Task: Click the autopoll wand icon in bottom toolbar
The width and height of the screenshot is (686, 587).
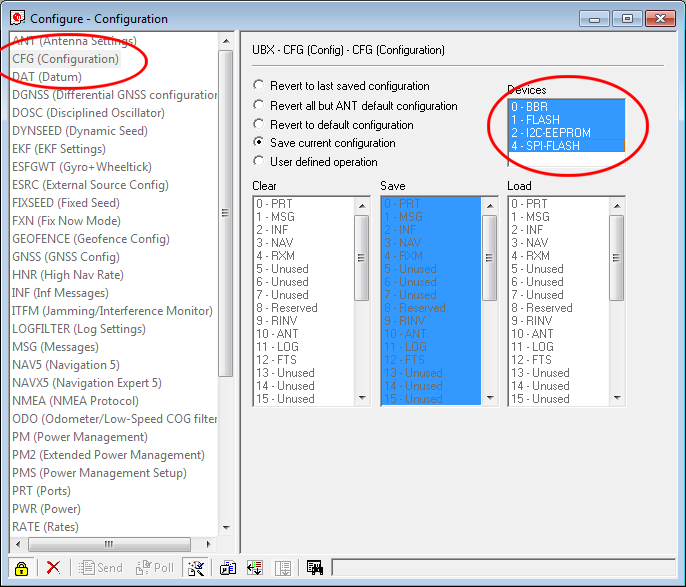Action: coord(196,567)
